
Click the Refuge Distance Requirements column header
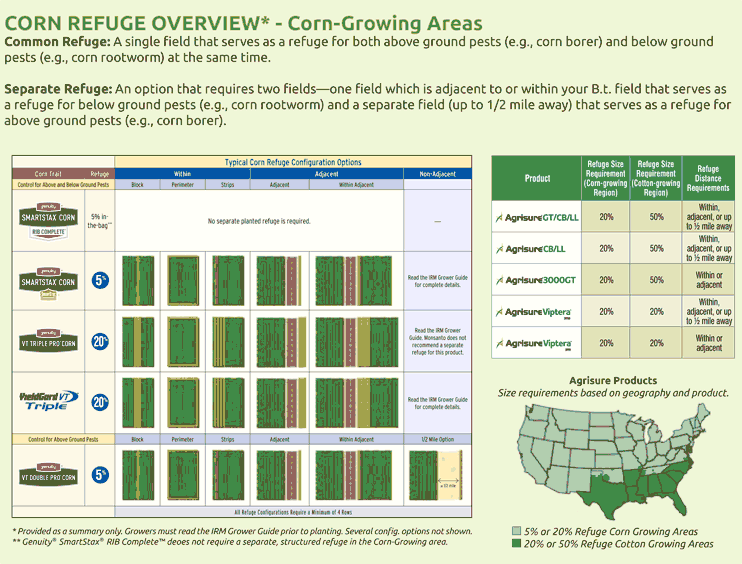pos(708,178)
